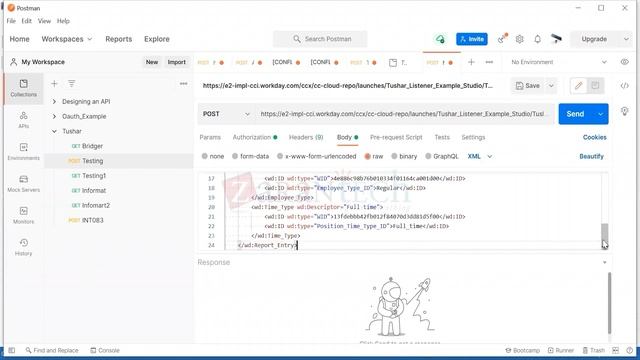Expand the Oauth_Example collection
The width and height of the screenshot is (640, 360).
click(x=54, y=116)
